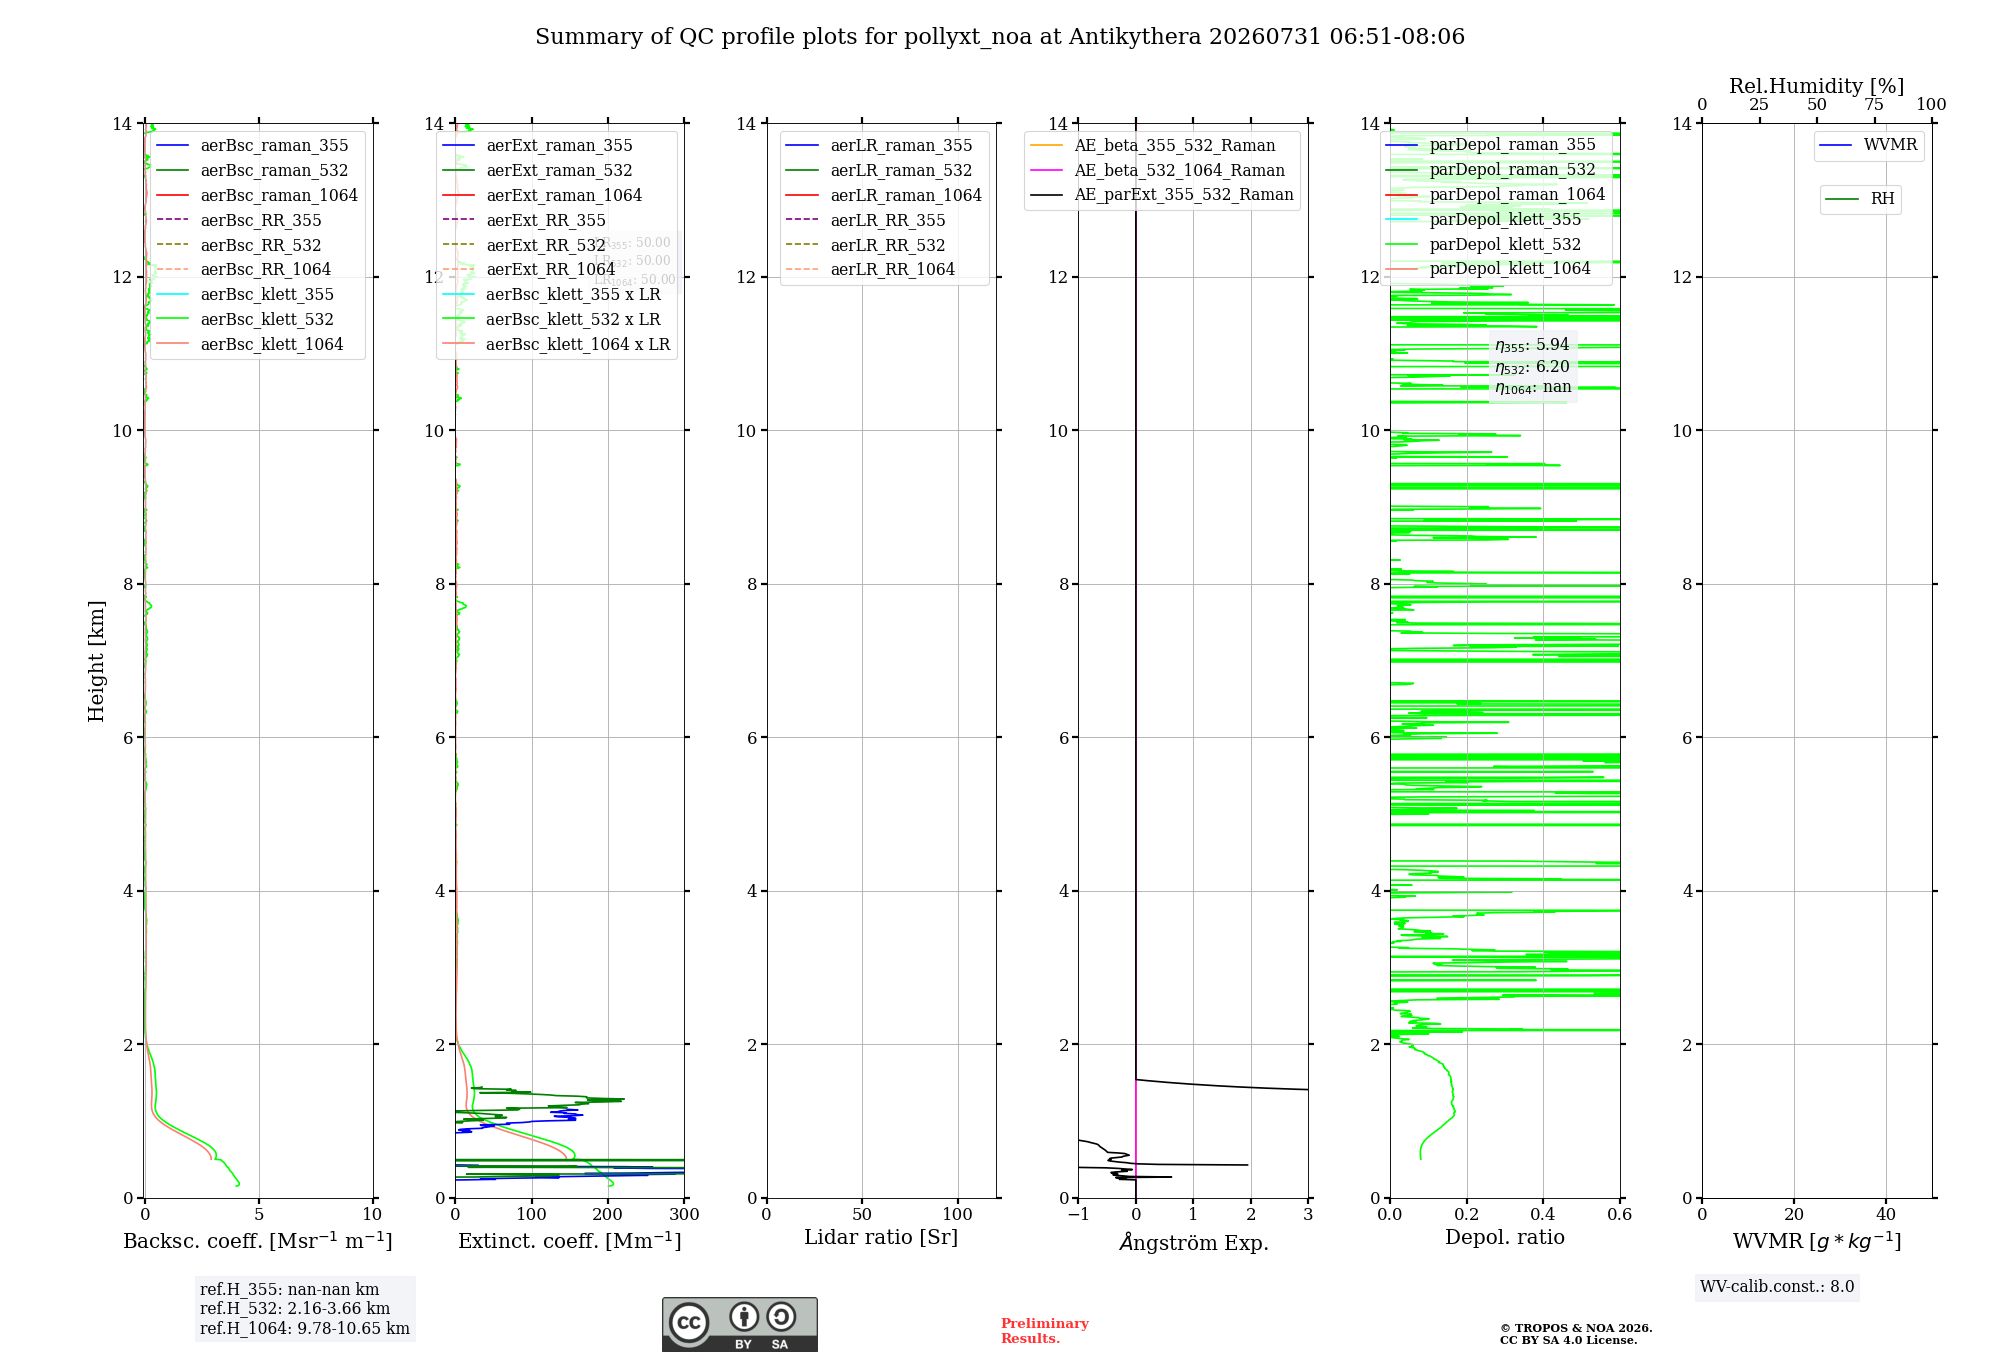Click the Height [km] y-axis label
The width and height of the screenshot is (2000, 1360).
(96, 661)
